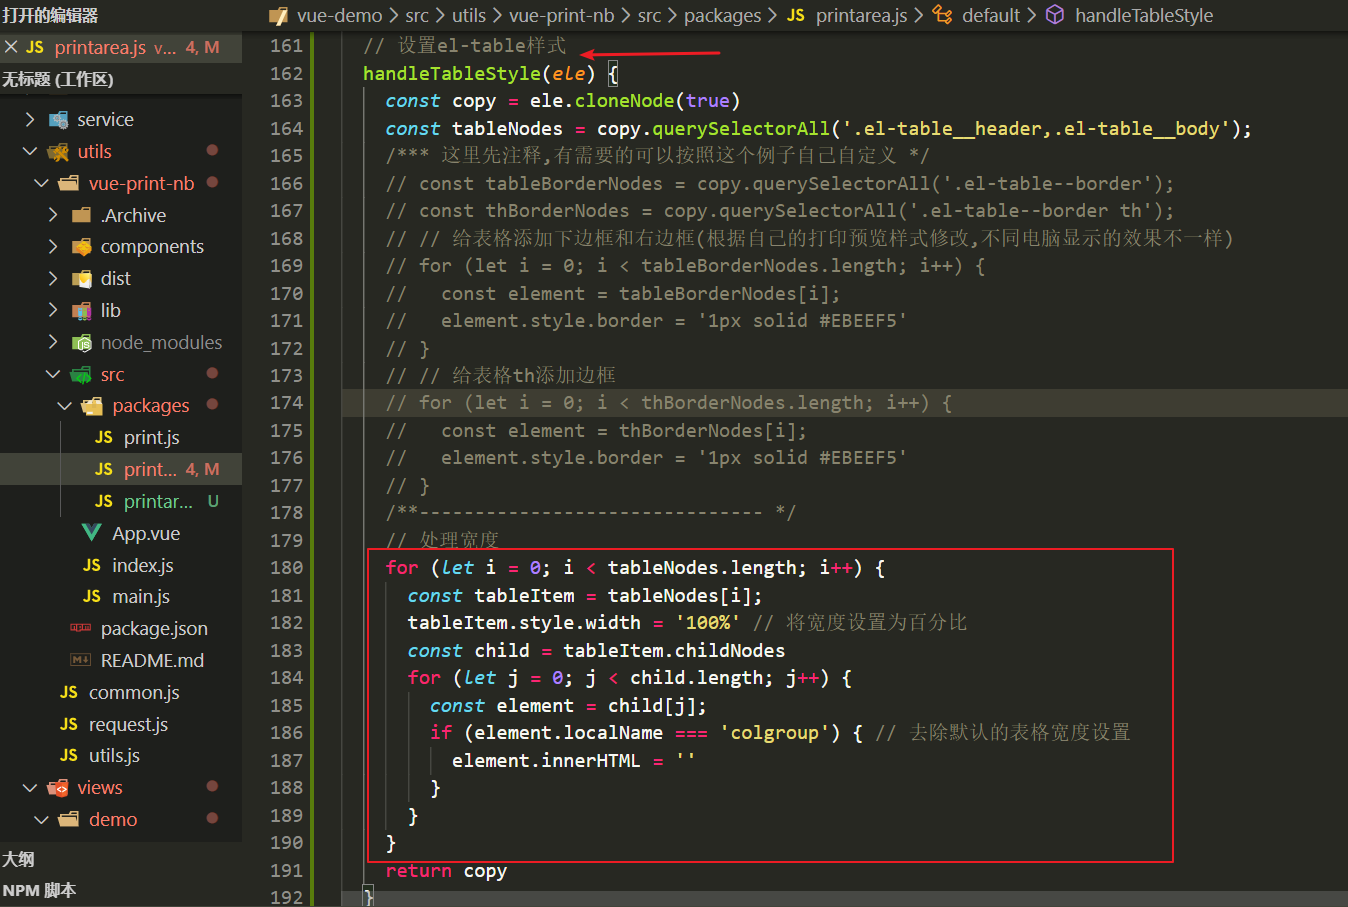Expand the dist folder chevron
Screen dimensions: 1348x907
tap(53, 278)
